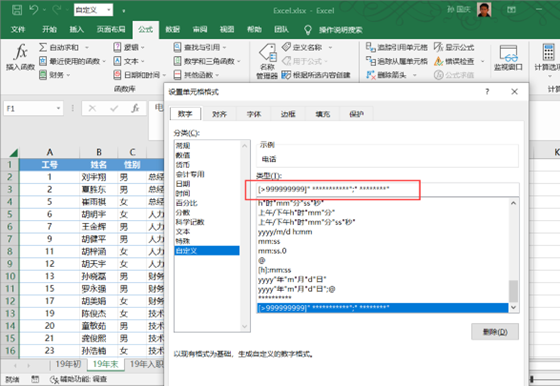Open the Watch Window
Screen dimensions: 560x386
[508, 57]
